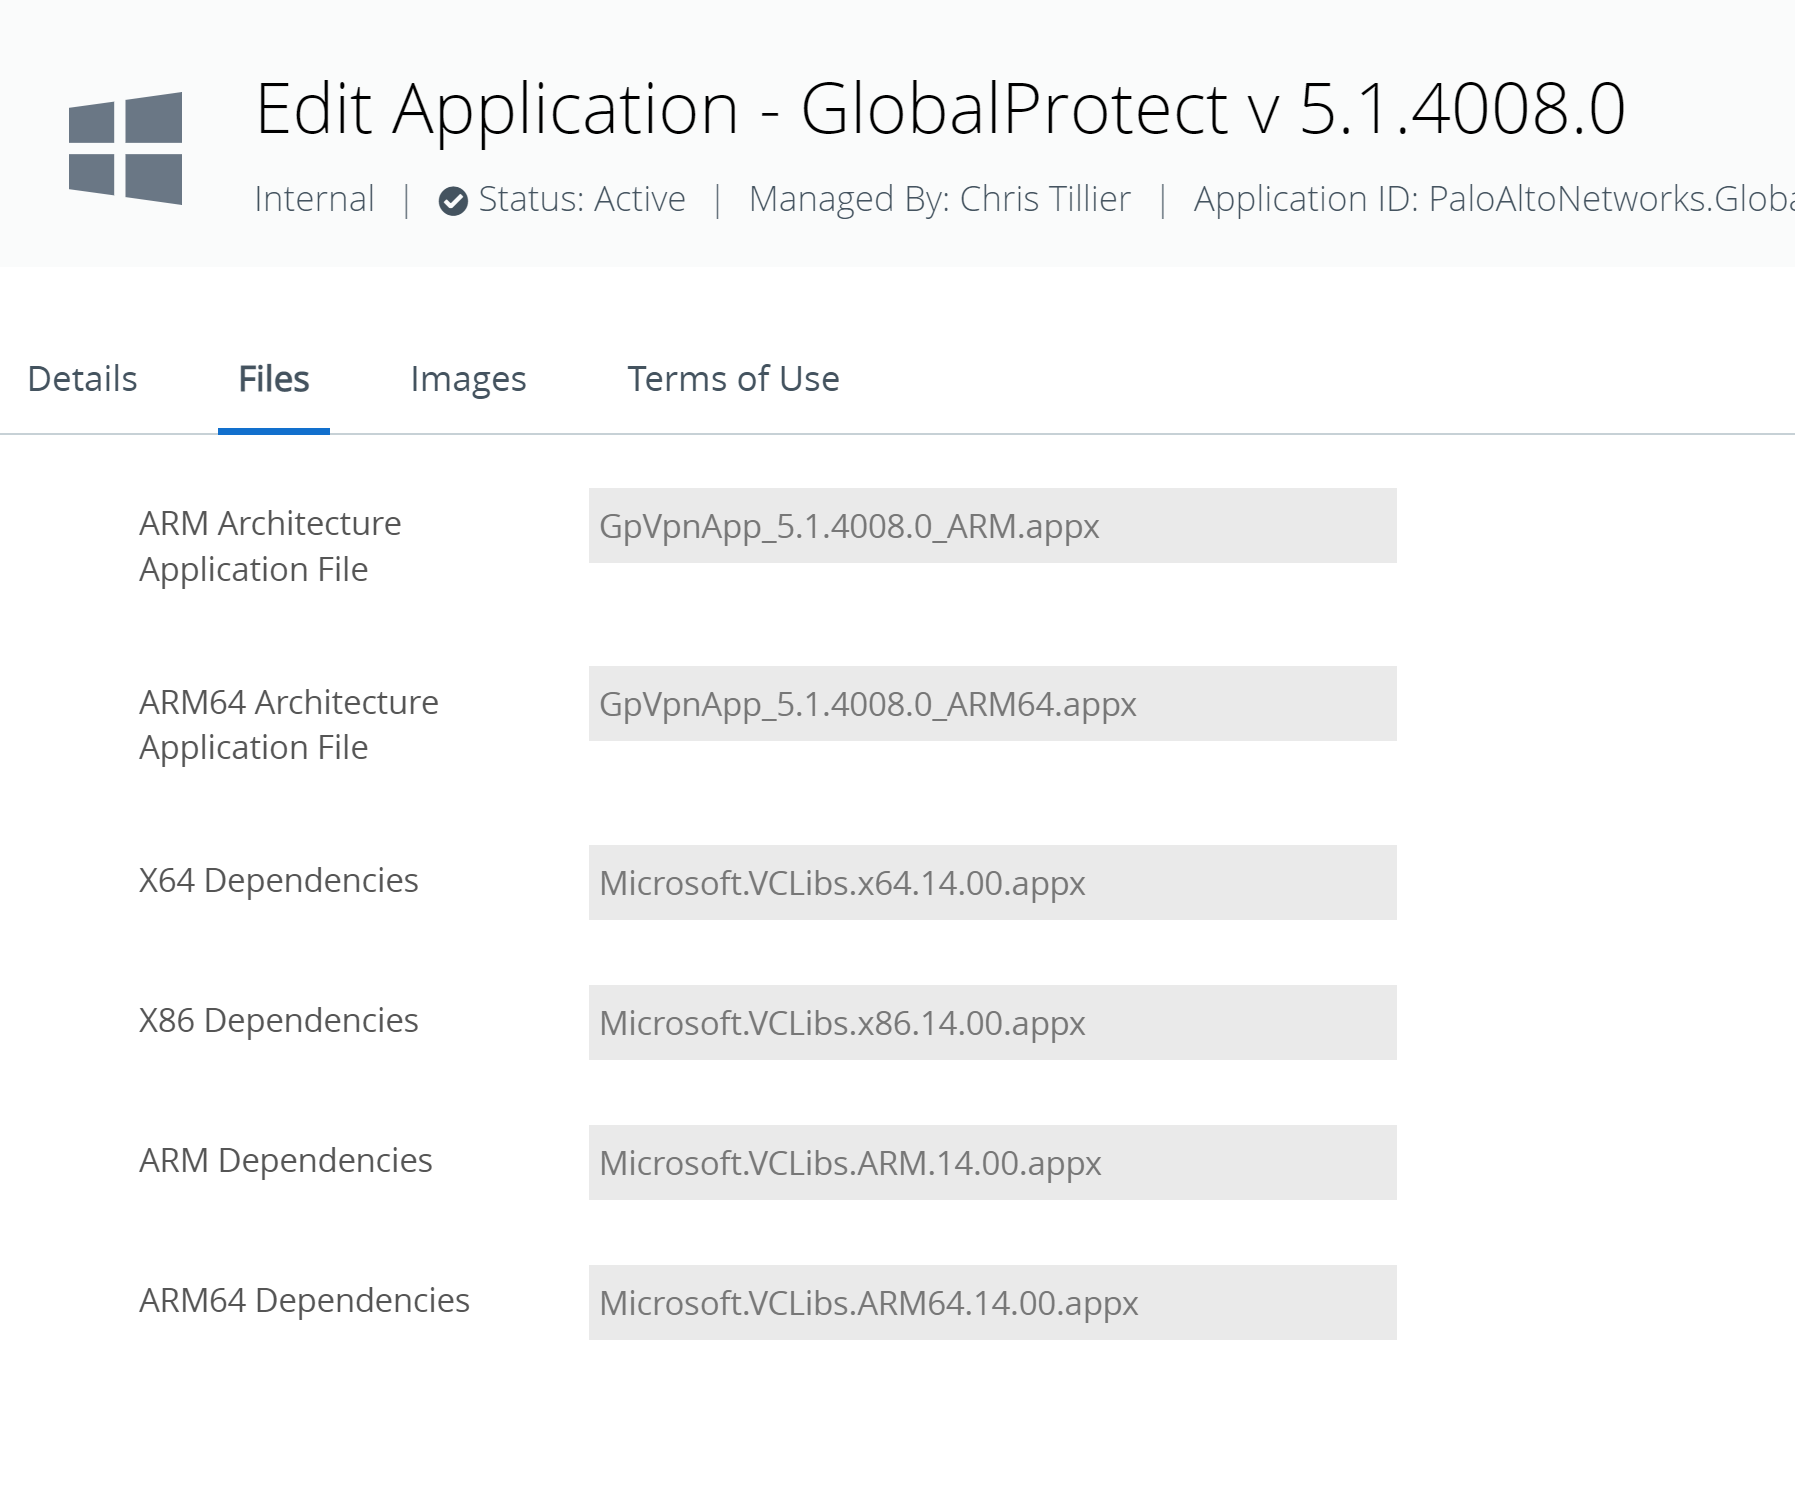Click the Microsoft.VCLibs.x86.14.00.appx field
The height and width of the screenshot is (1494, 1795).
[x=992, y=1023]
